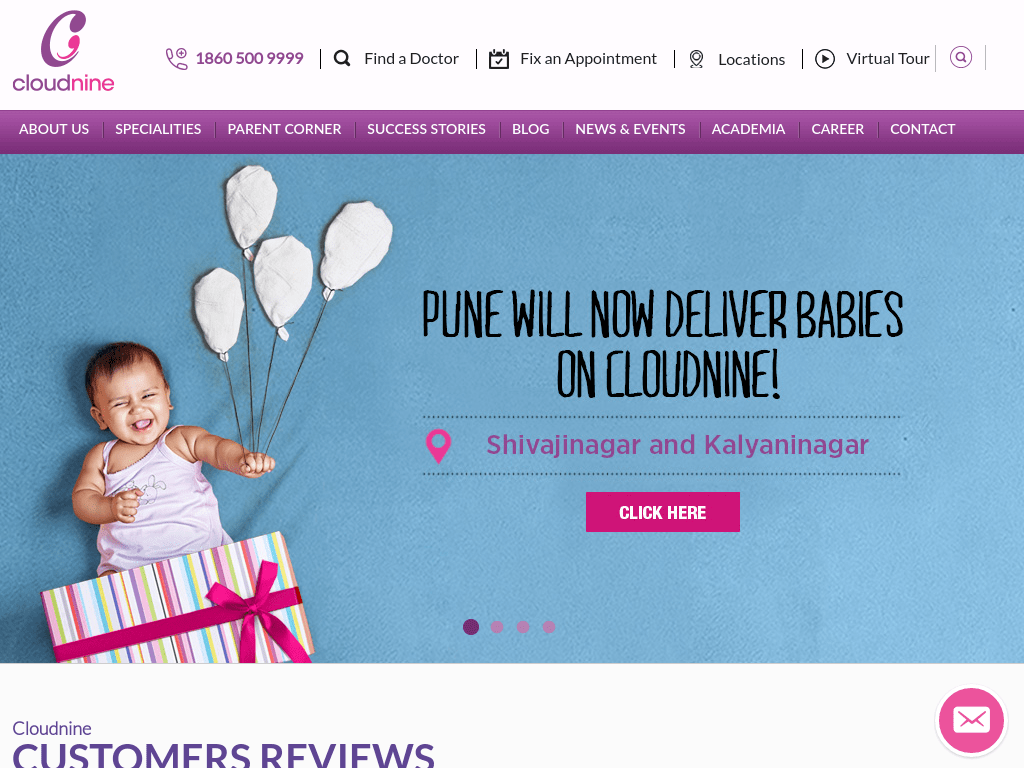
Task: Open the Blog page
Action: coord(530,129)
